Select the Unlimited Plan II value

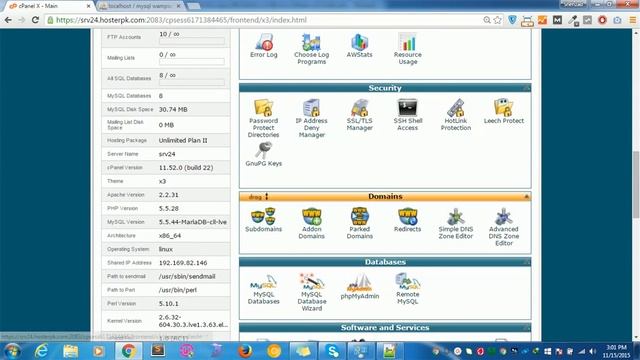click(x=183, y=140)
